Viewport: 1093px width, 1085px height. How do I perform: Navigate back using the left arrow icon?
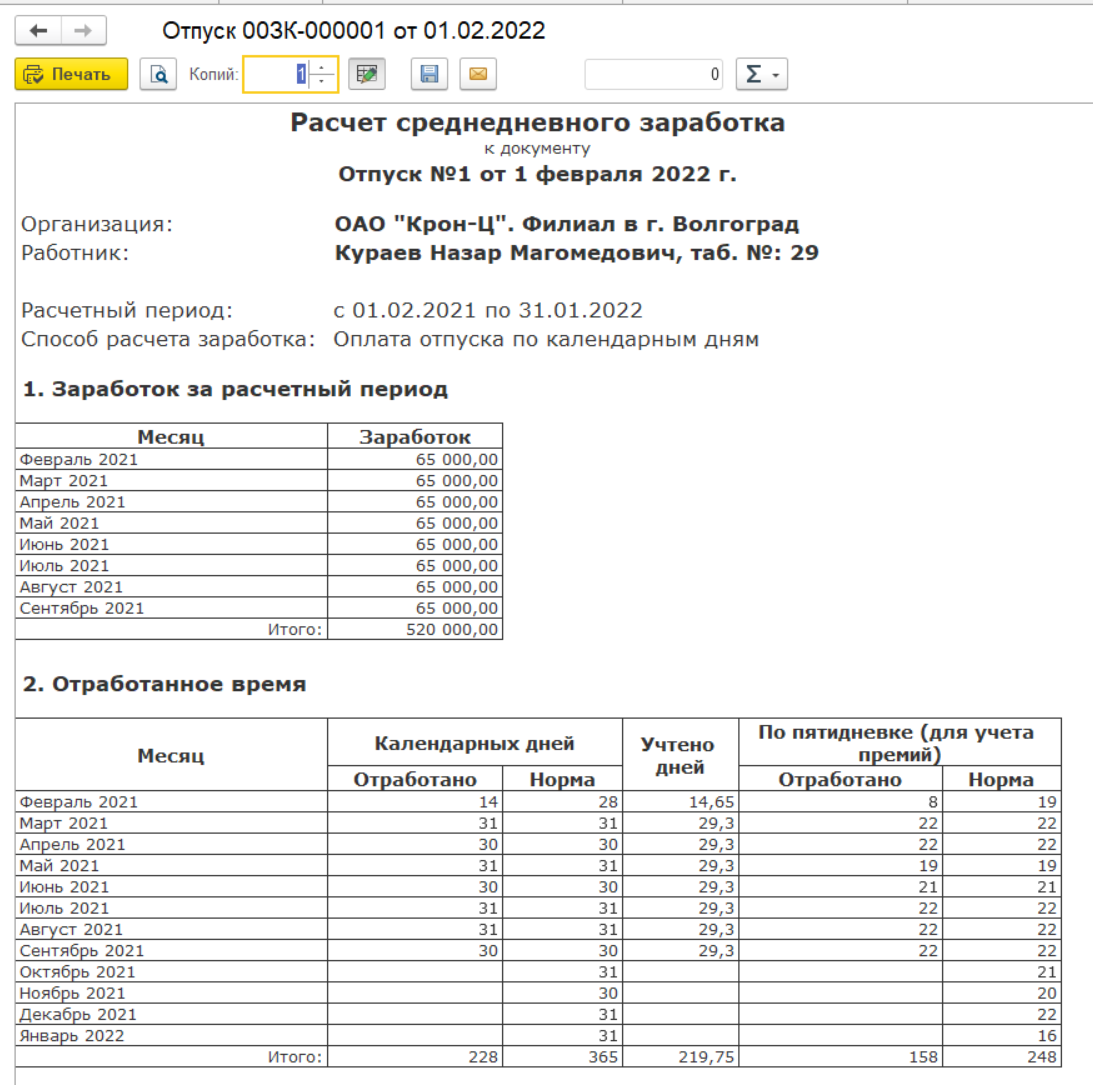pyautogui.click(x=38, y=30)
